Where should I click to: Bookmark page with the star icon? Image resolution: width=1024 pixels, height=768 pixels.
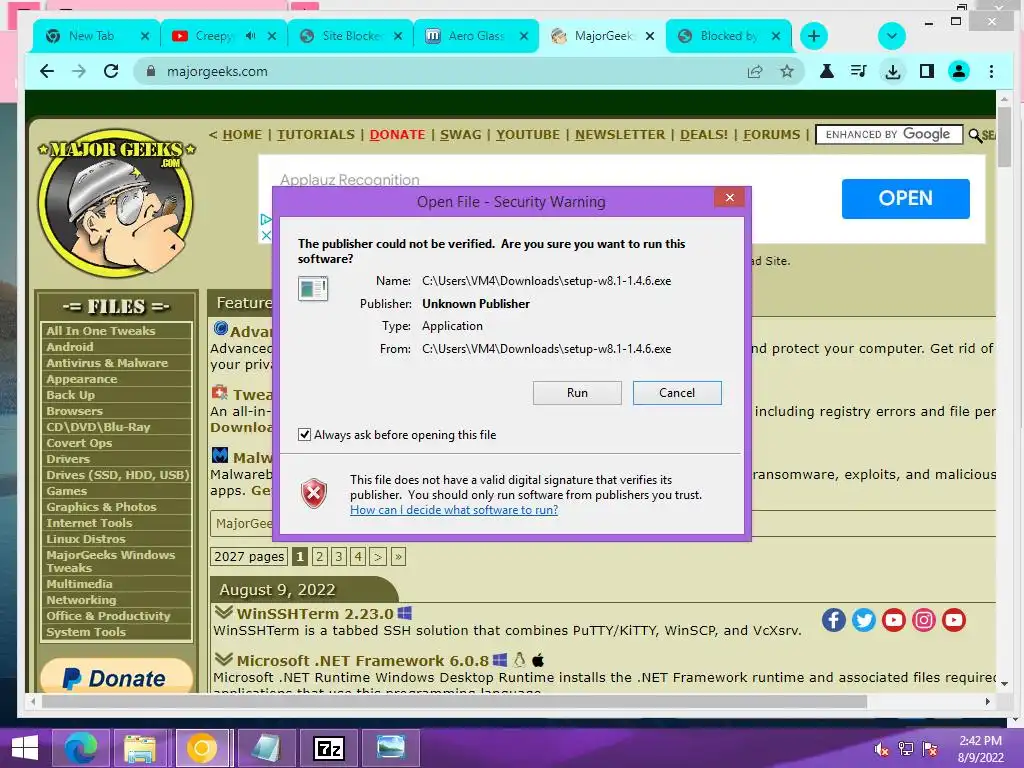point(787,71)
